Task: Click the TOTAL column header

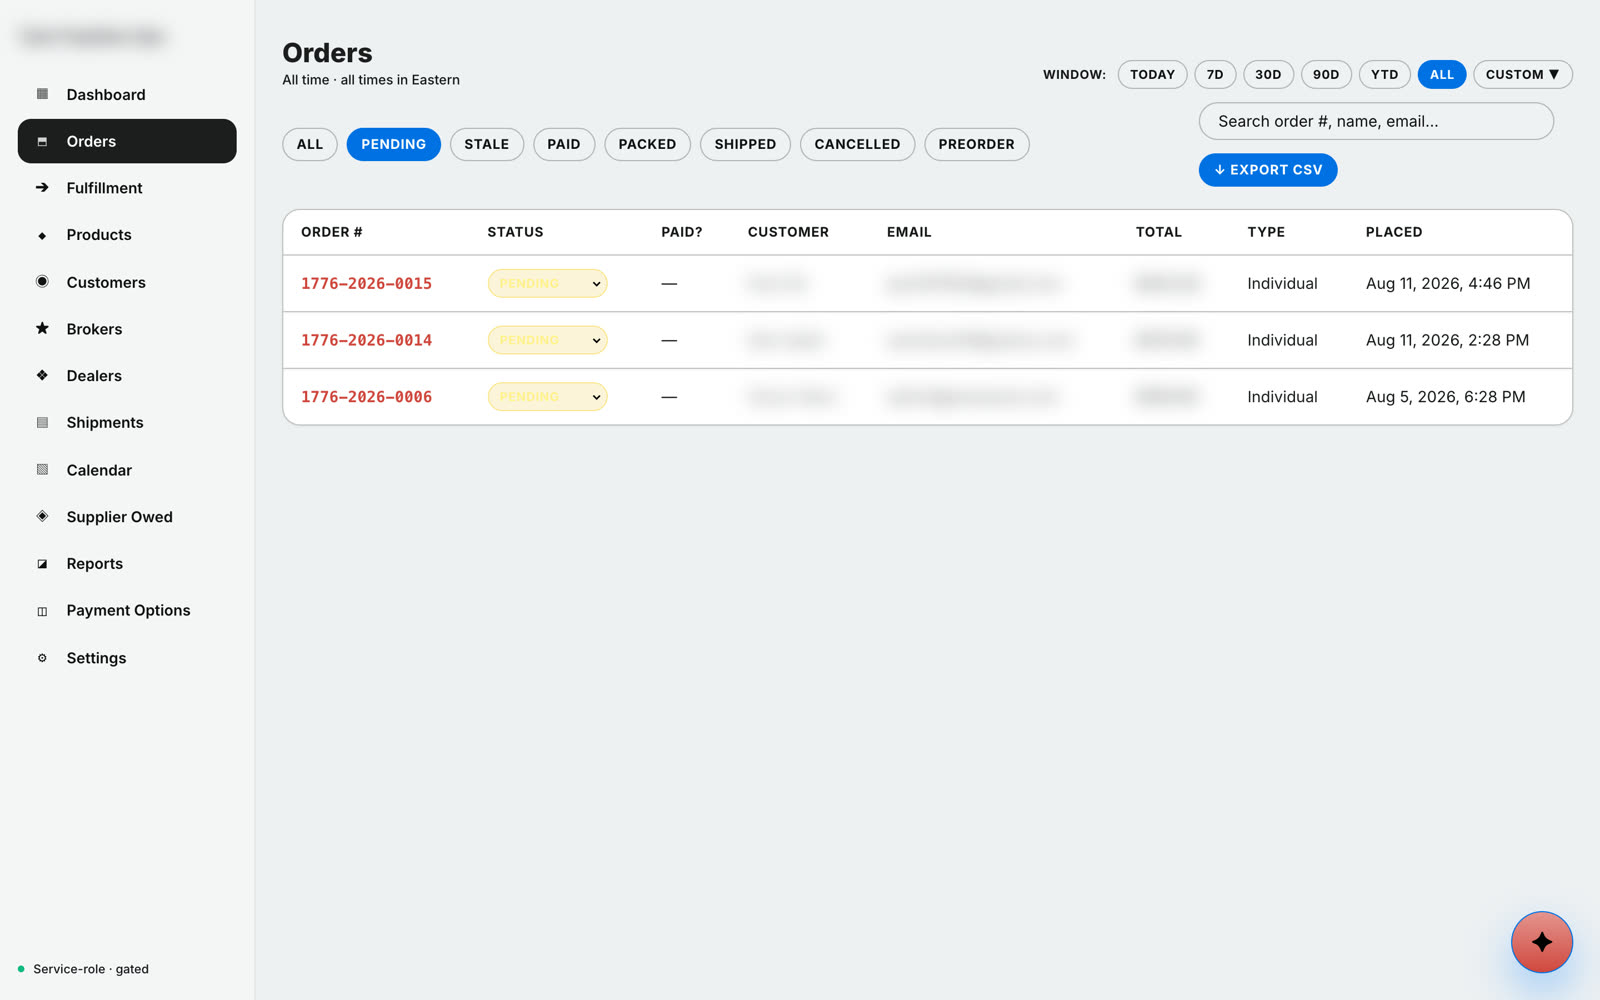Action: pos(1158,232)
